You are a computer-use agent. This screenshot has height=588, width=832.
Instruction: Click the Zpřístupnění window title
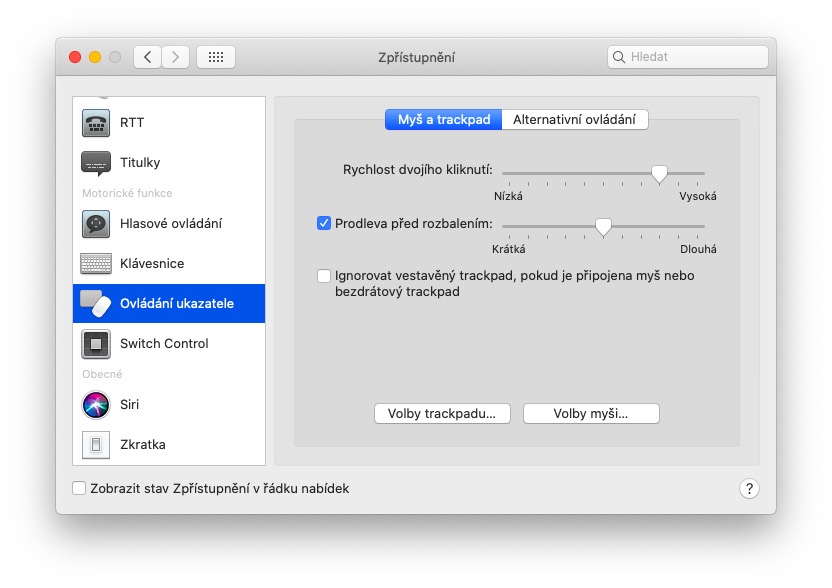click(x=417, y=57)
